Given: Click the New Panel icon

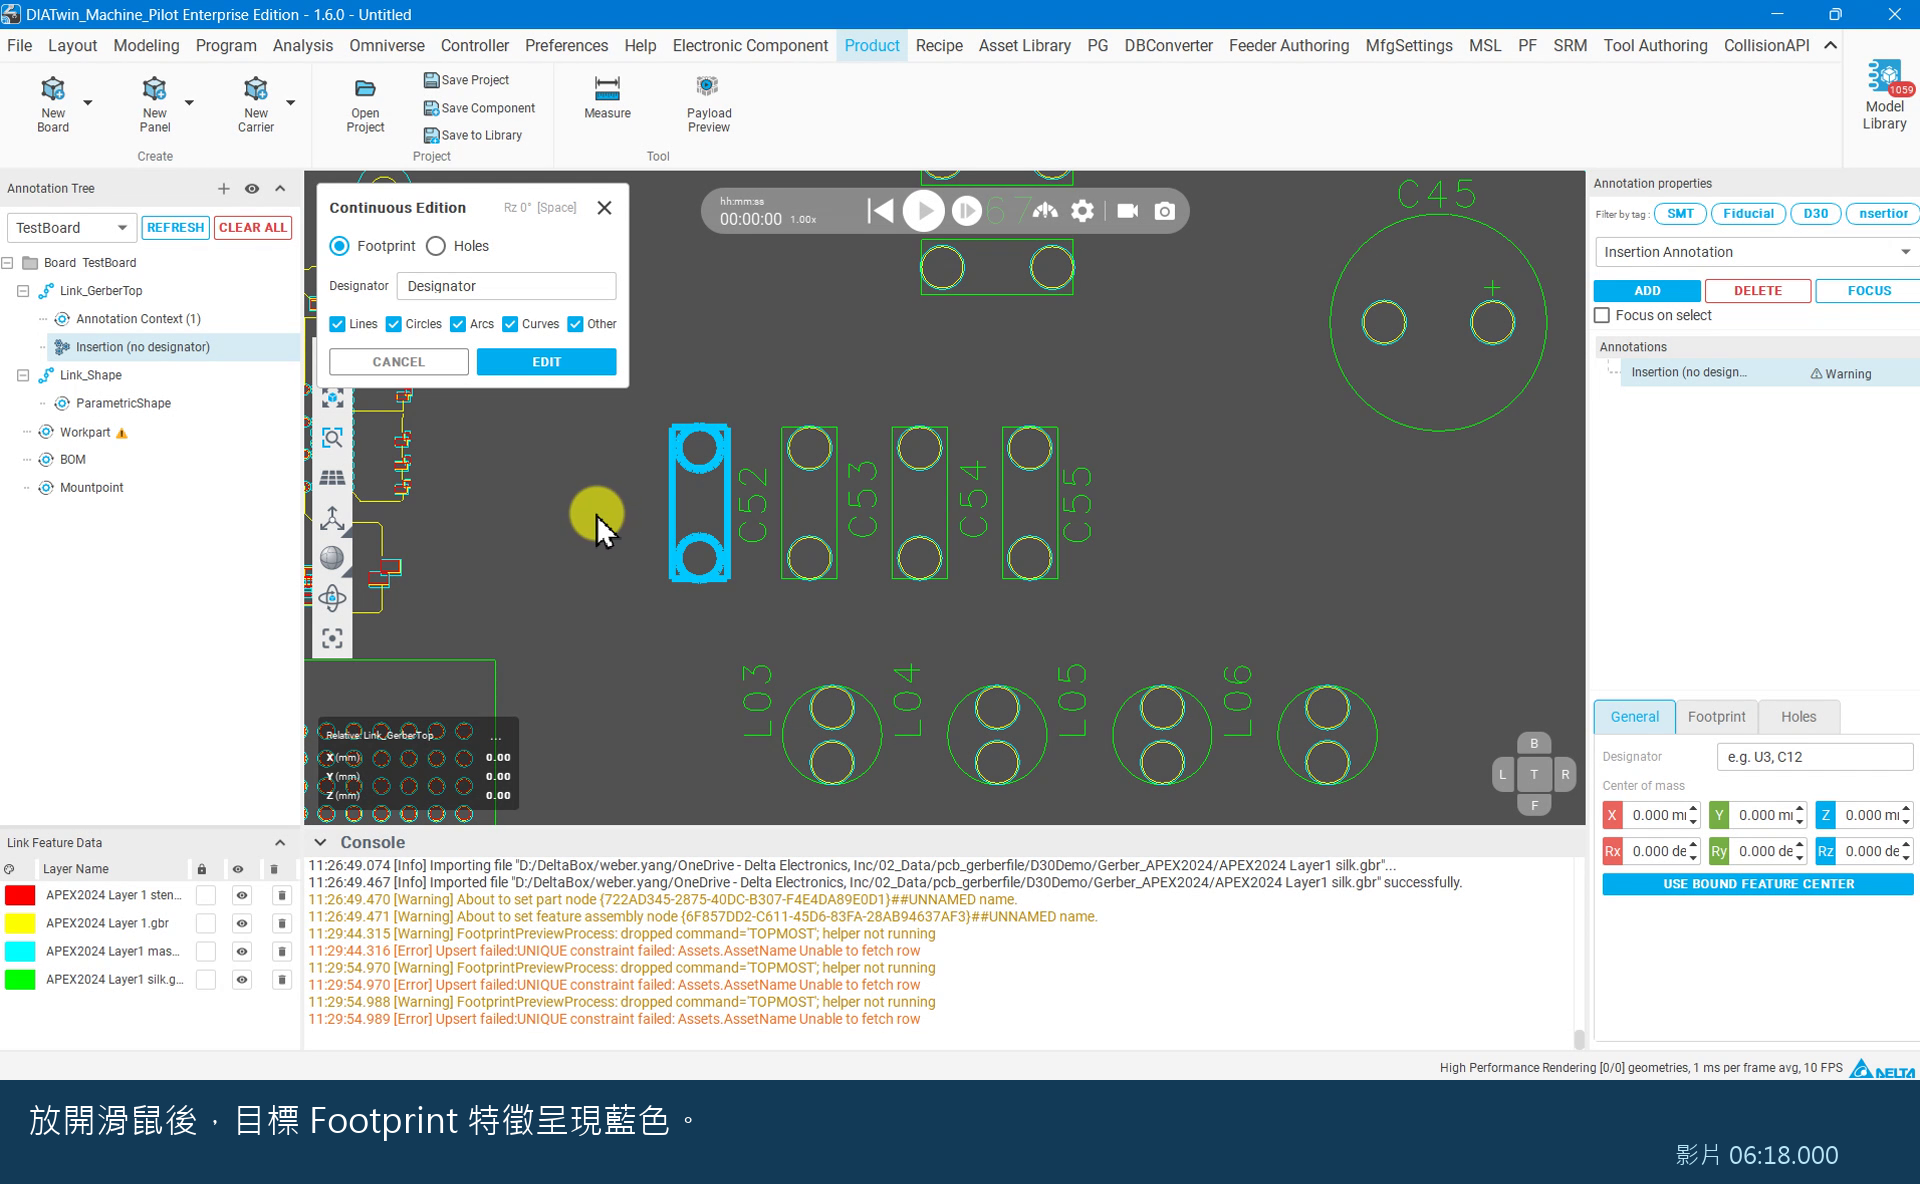Looking at the screenshot, I should 154,90.
